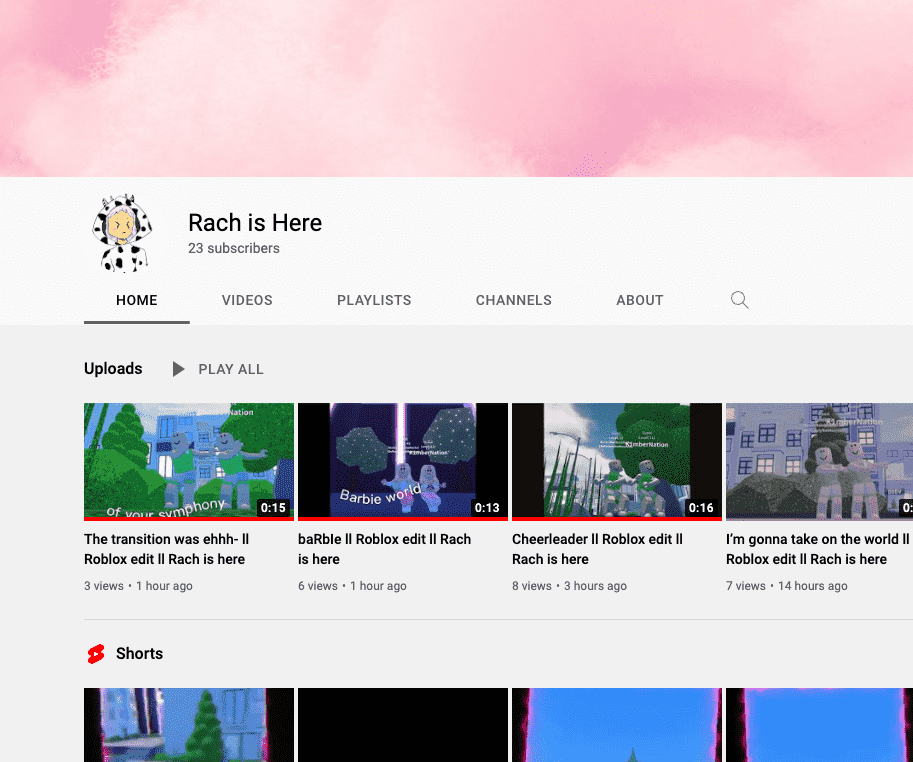Click the Rach is Here channel avatar
This screenshot has width=913, height=762.
[122, 234]
